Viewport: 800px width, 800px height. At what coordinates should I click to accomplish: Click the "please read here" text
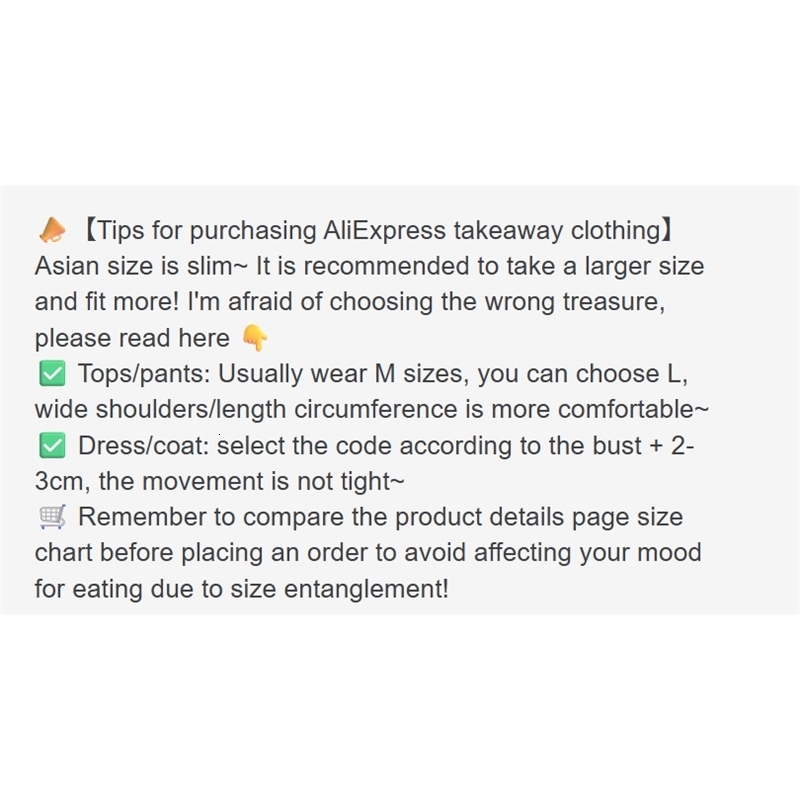click(132, 339)
